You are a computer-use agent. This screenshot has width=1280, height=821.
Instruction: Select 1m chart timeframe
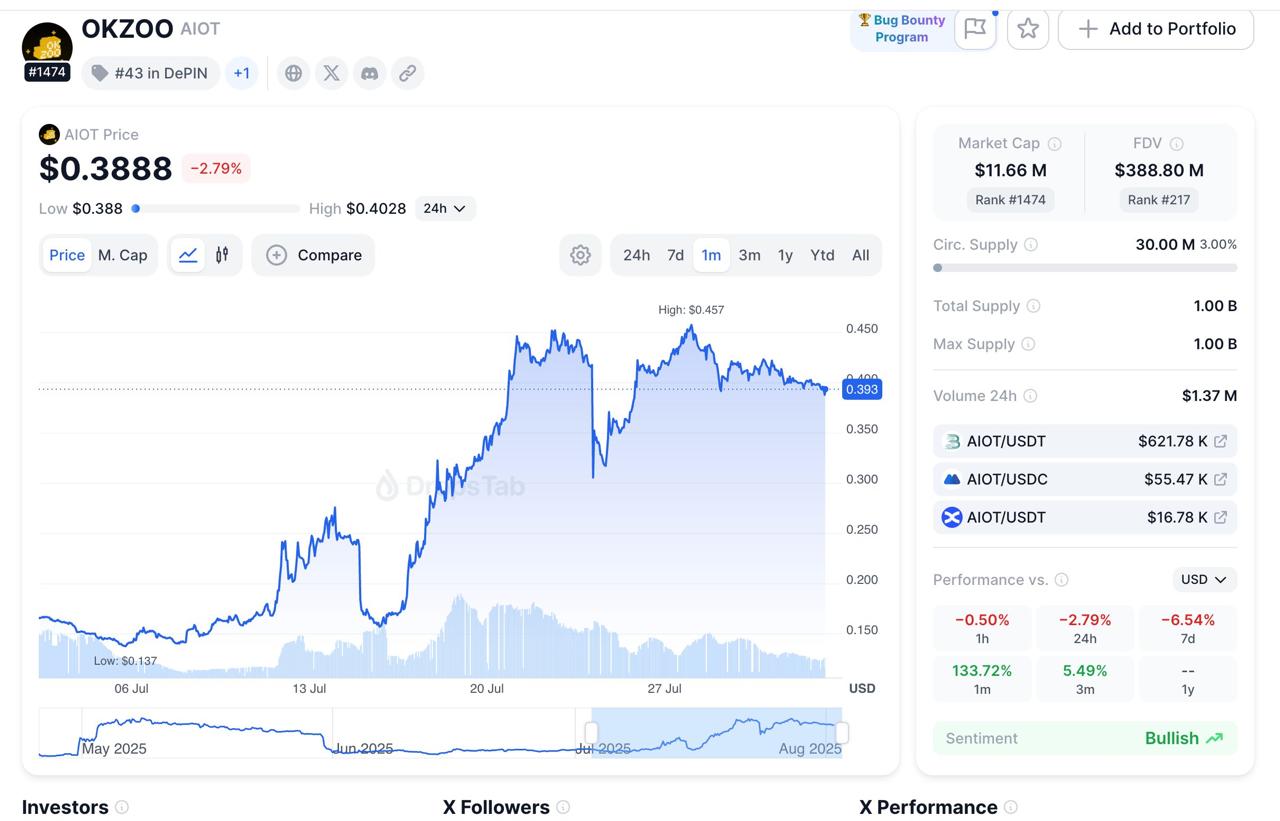tap(711, 255)
